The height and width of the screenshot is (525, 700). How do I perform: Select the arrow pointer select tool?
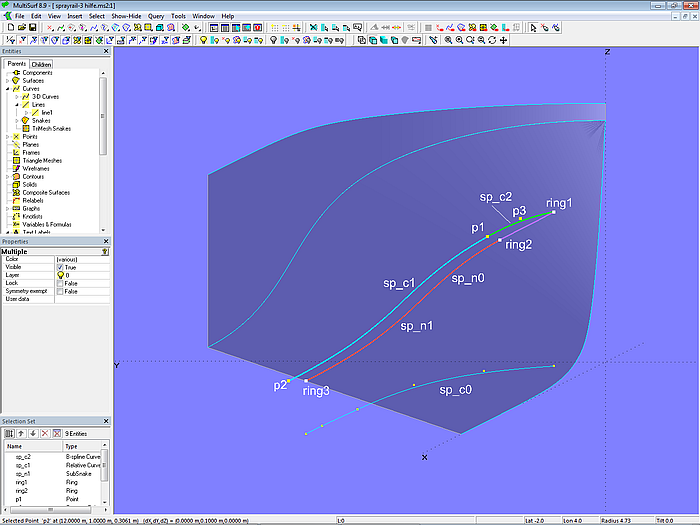(x=534, y=27)
